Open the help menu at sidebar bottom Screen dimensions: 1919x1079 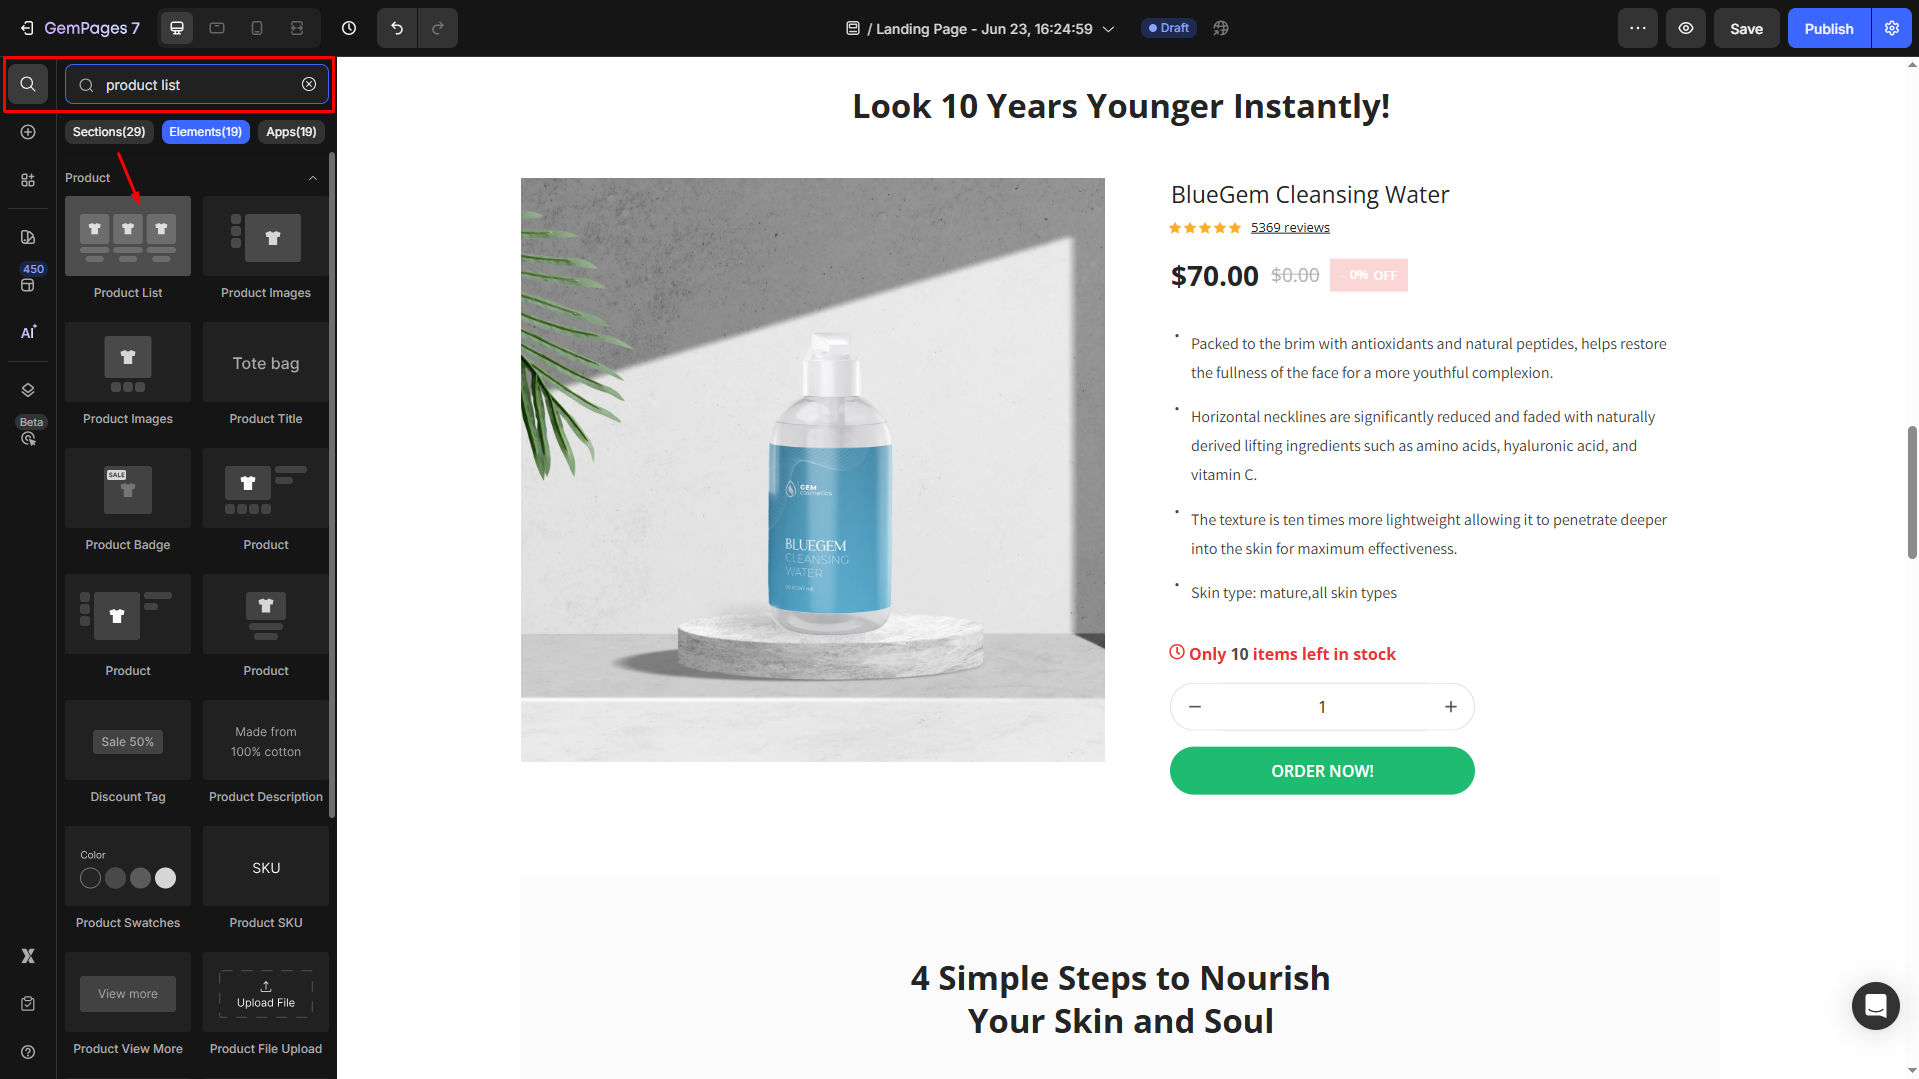[28, 1052]
